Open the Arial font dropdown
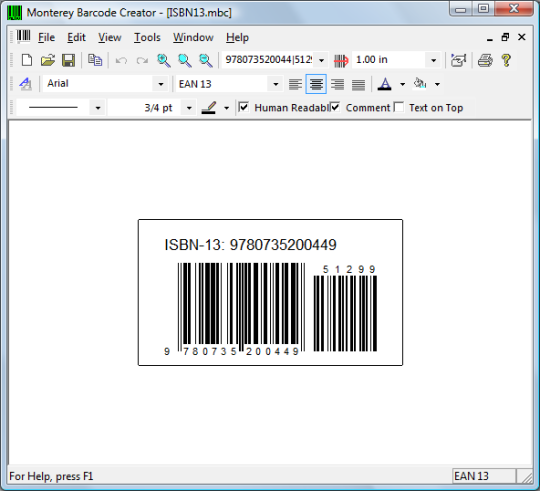 (160, 84)
